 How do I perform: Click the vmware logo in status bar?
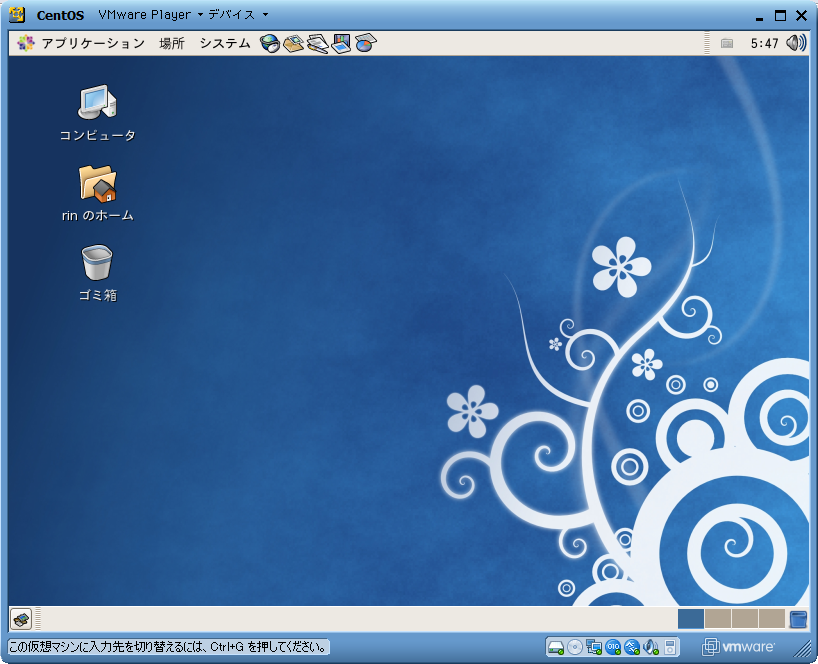pos(738,647)
